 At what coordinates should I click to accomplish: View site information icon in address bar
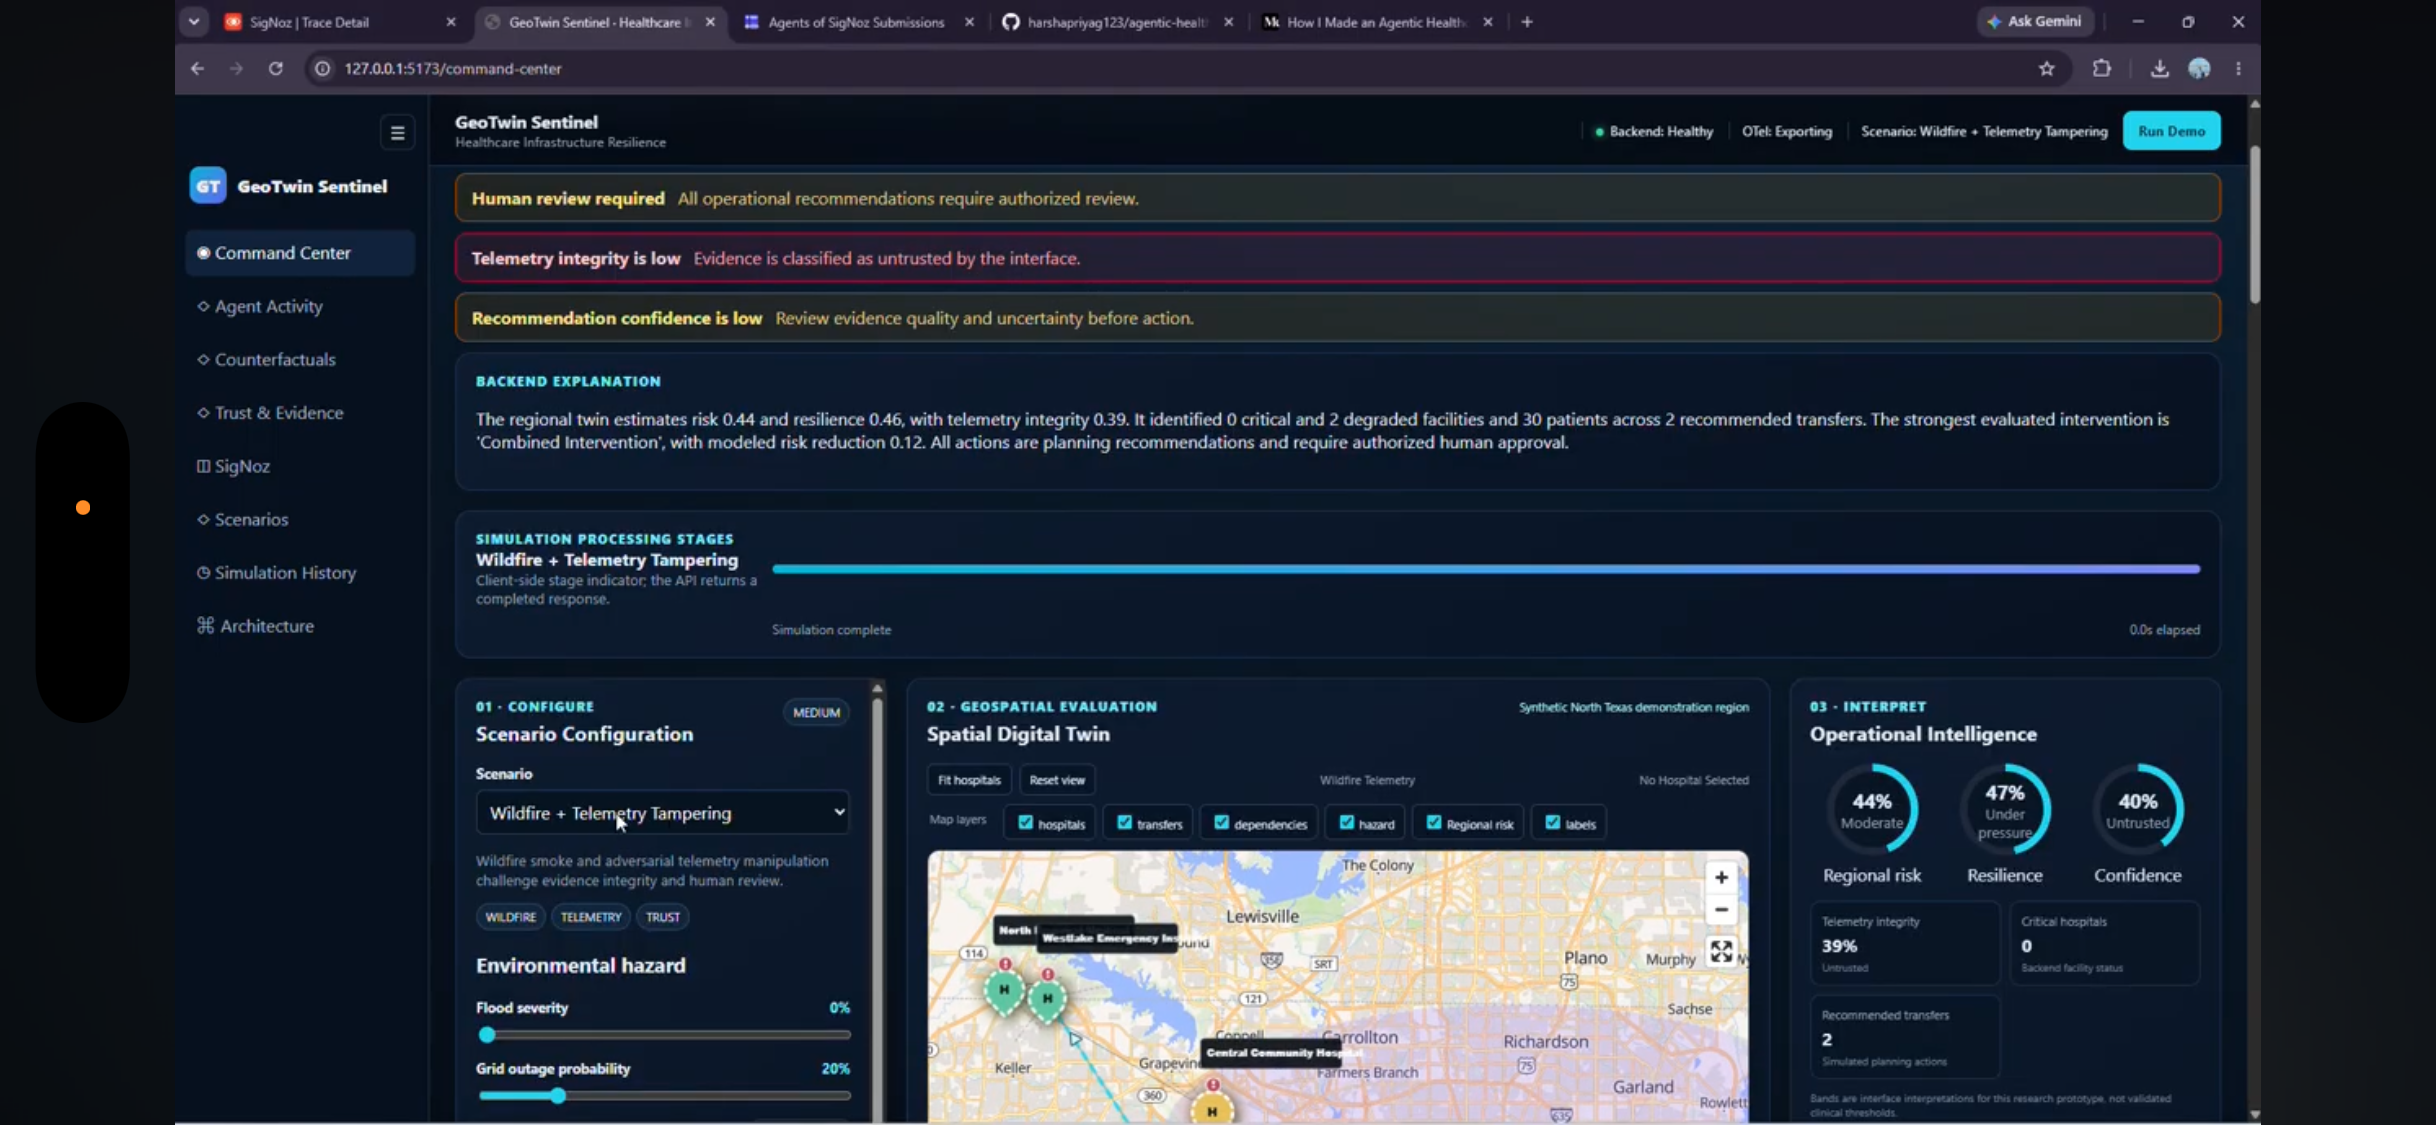[x=322, y=68]
